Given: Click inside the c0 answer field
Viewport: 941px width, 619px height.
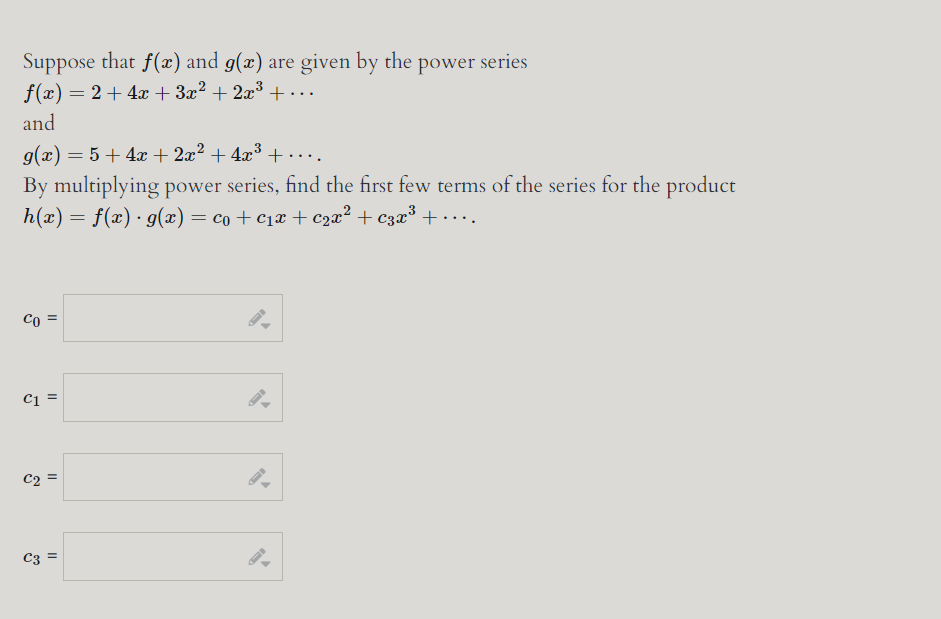Looking at the screenshot, I should tap(150, 317).
